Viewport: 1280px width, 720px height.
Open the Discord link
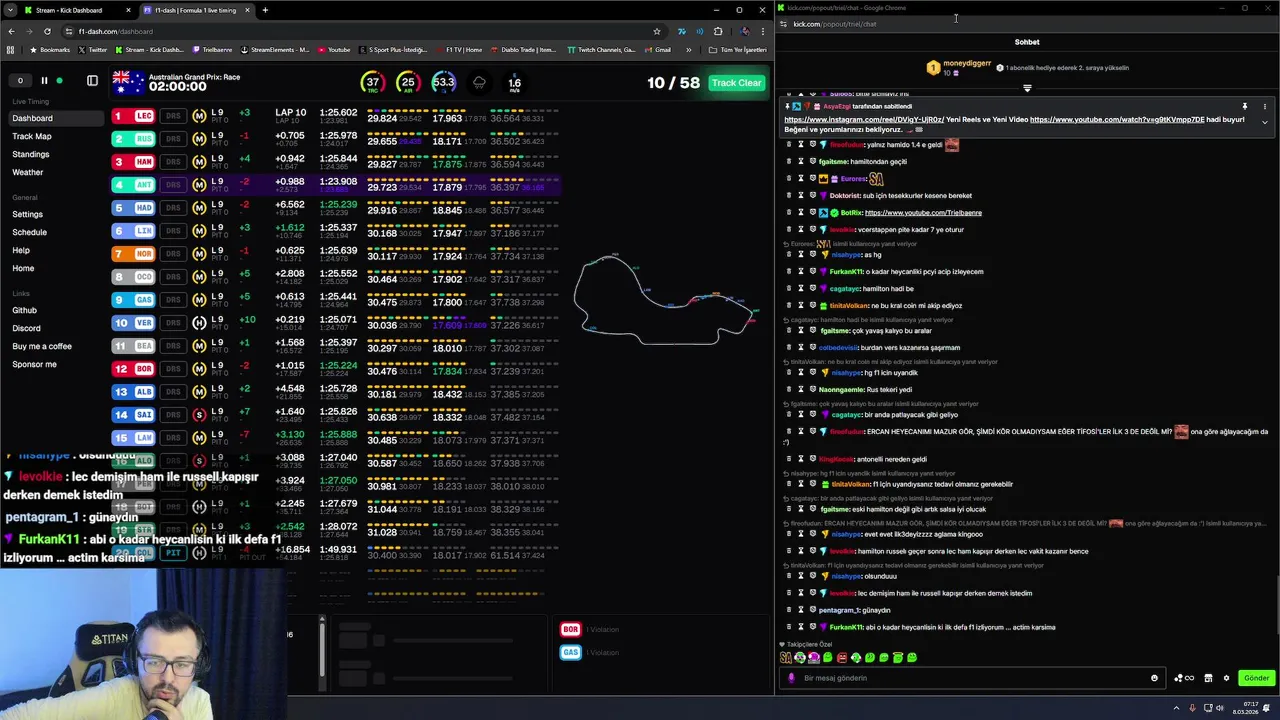click(x=26, y=328)
